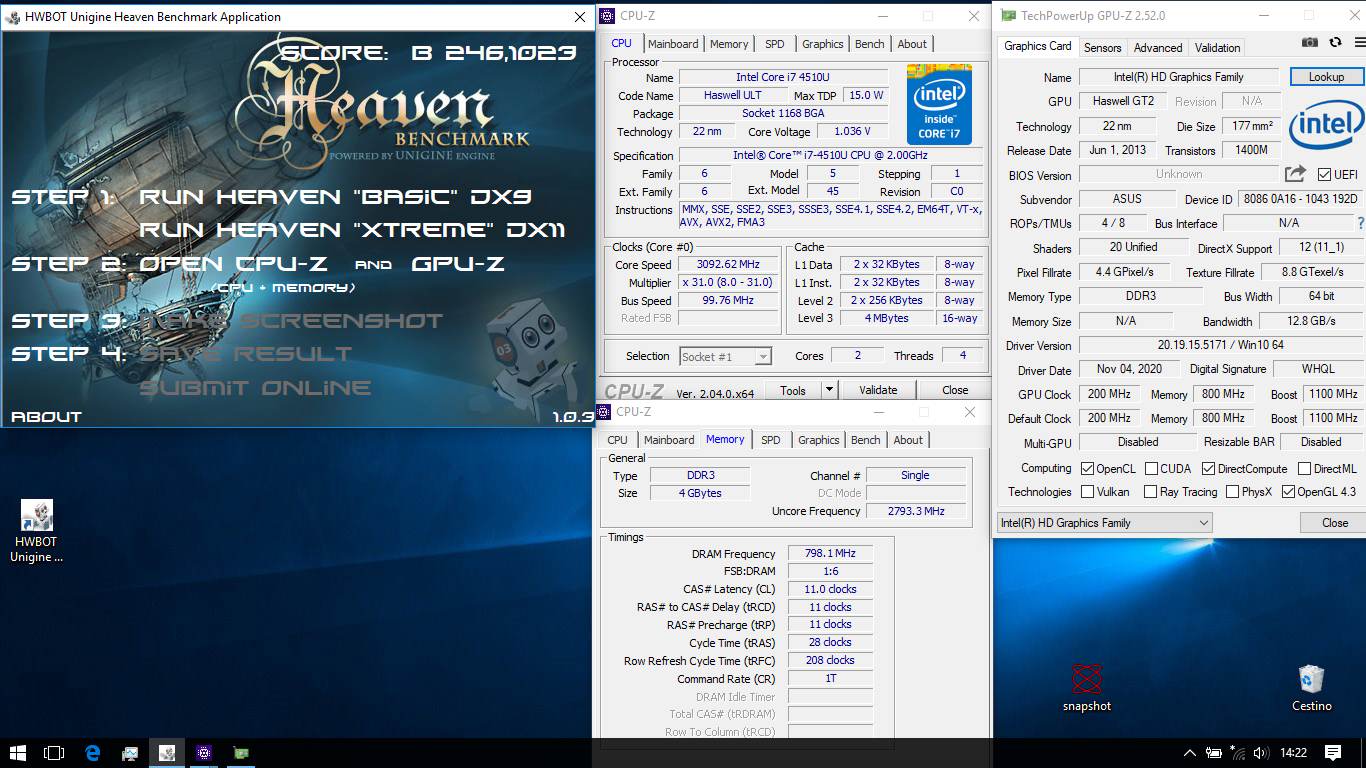Open the Intel(R) HD Graphics Family GPU dropdown
The height and width of the screenshot is (768, 1366).
[x=1104, y=522]
